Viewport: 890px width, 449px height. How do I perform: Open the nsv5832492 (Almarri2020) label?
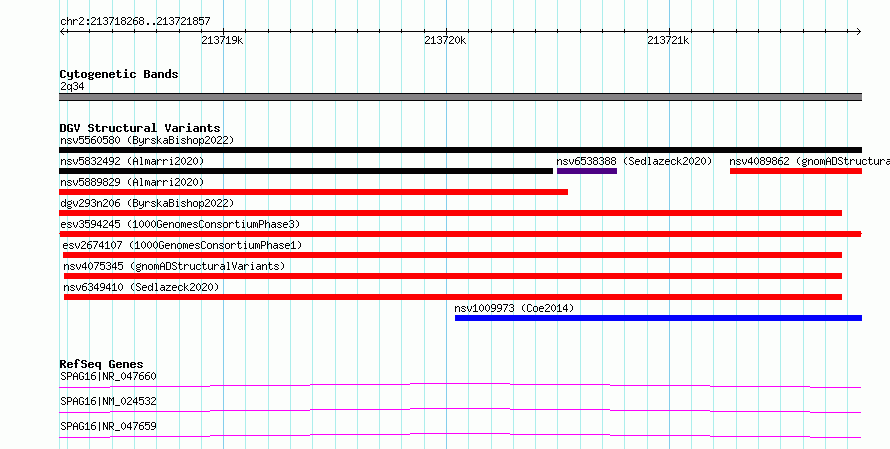pos(132,161)
